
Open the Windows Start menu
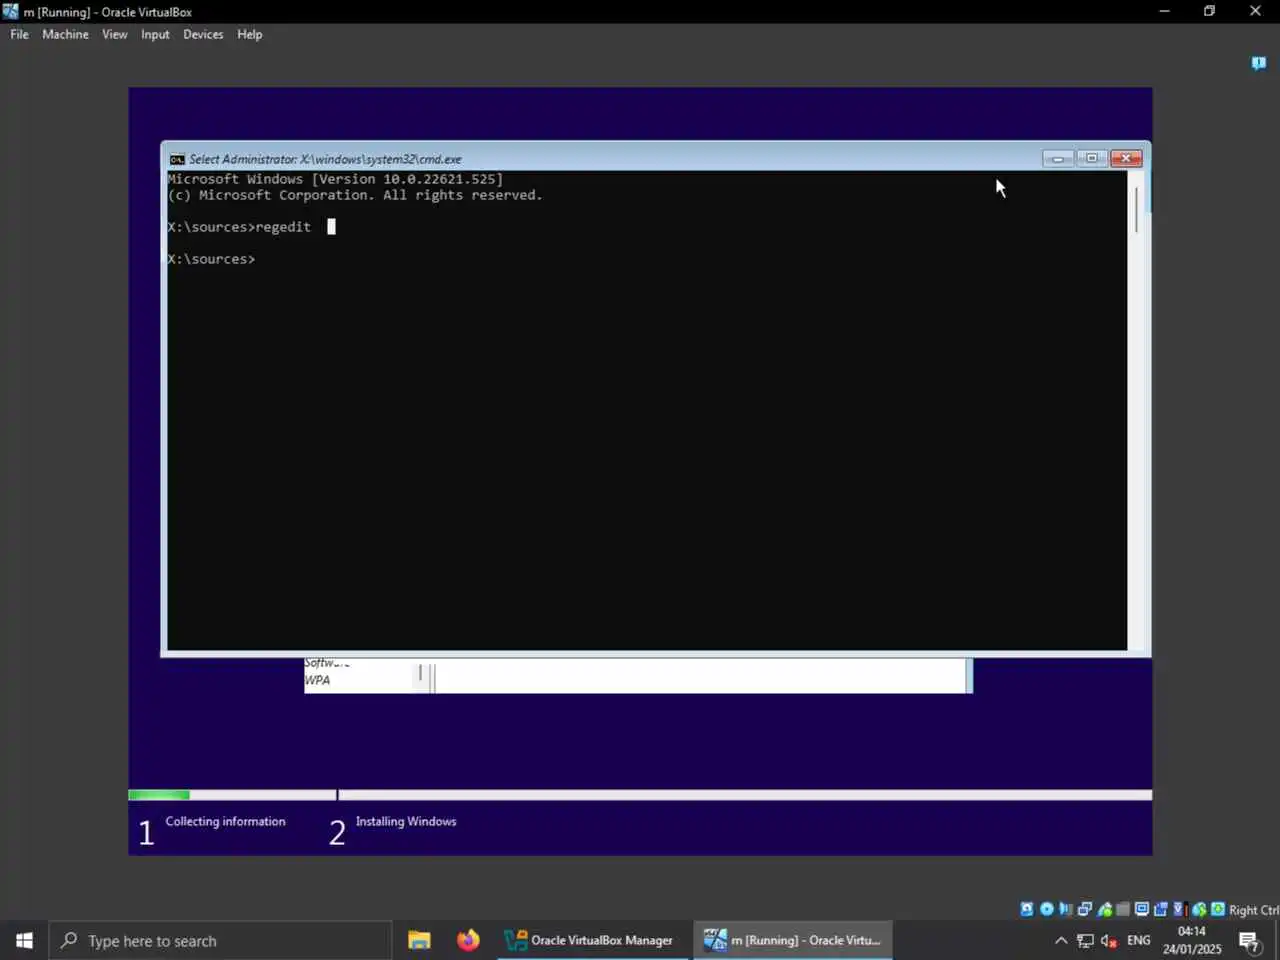24,940
